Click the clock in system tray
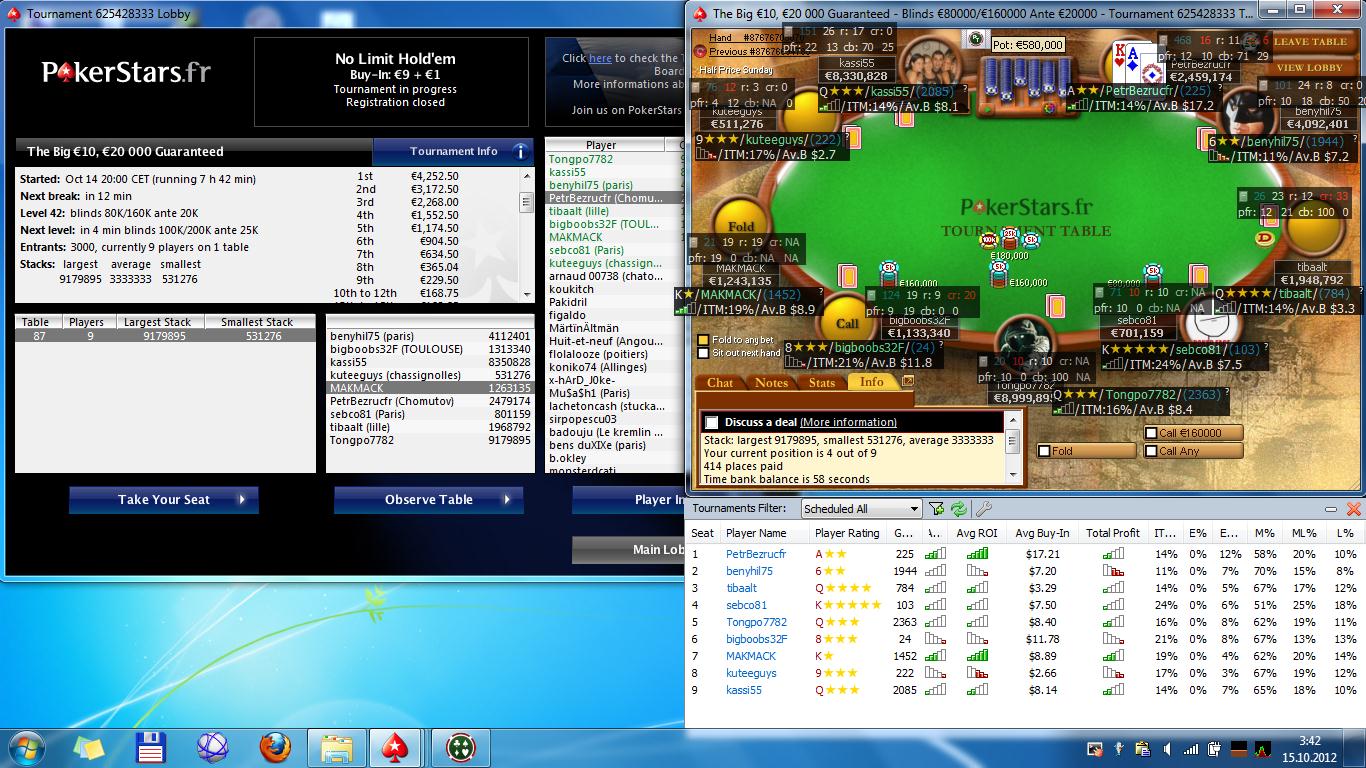This screenshot has width=1366, height=768. pos(1310,748)
